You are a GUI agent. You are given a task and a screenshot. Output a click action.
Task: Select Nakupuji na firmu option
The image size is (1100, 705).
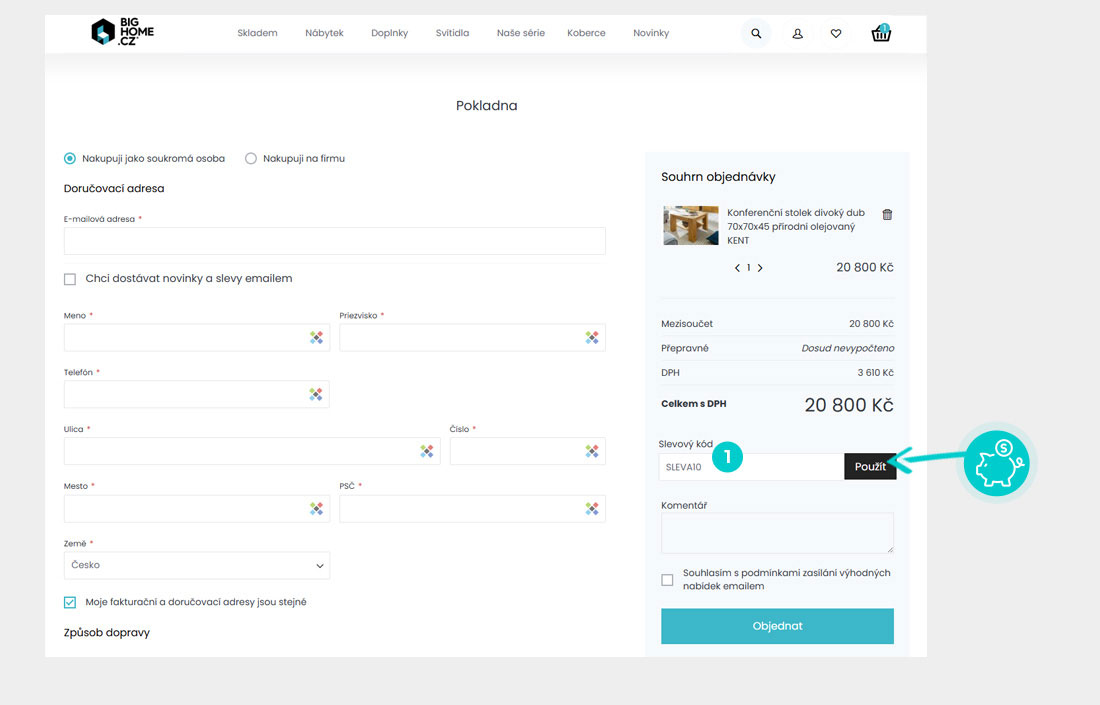[251, 158]
